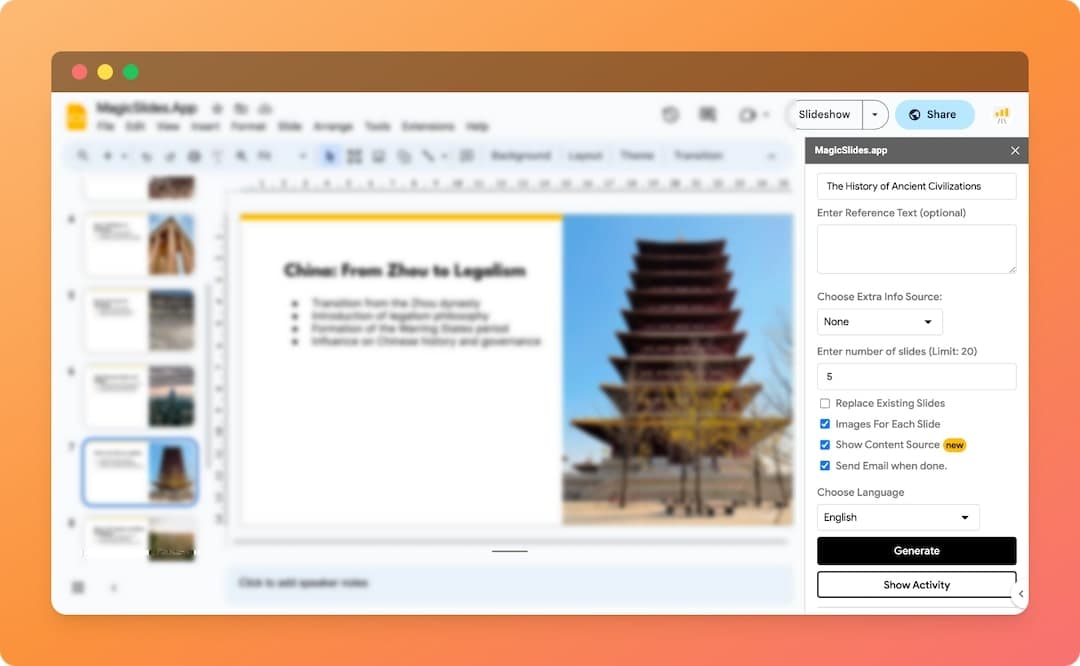Viewport: 1080px width, 666px height.
Task: Toggle Show Content Source checkbox
Action: (825, 445)
